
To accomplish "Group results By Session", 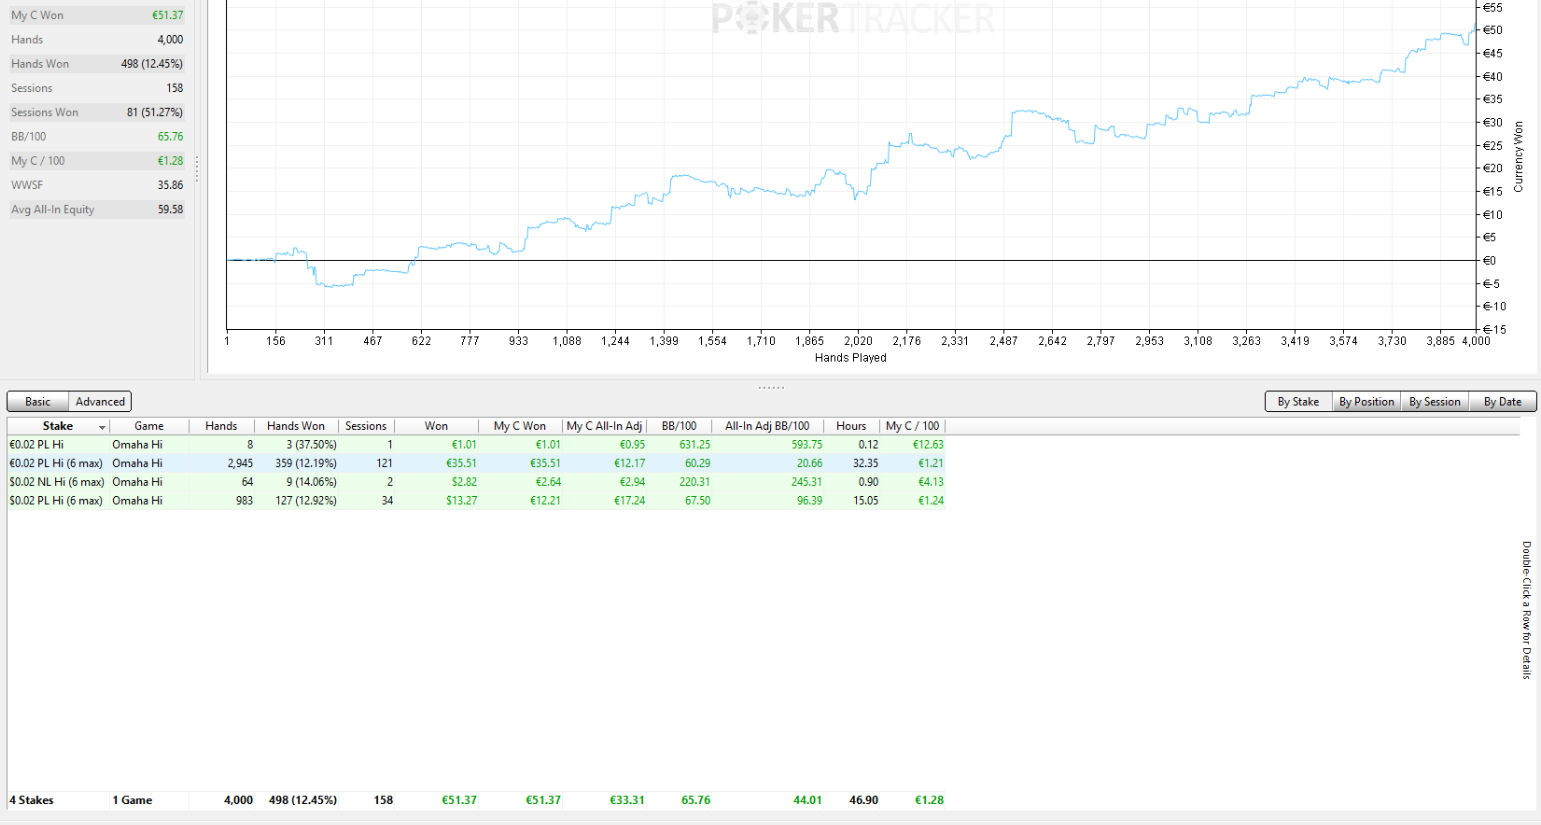I will [x=1434, y=402].
